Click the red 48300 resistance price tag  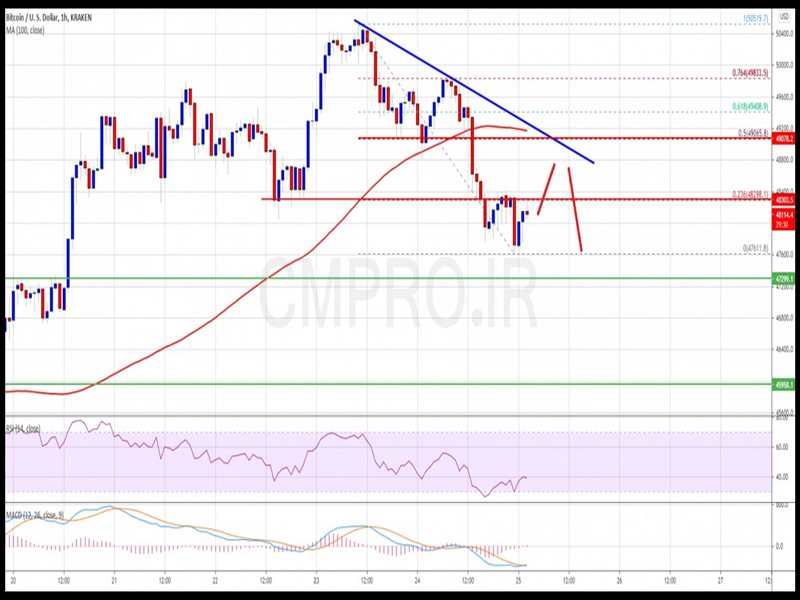[x=782, y=199]
